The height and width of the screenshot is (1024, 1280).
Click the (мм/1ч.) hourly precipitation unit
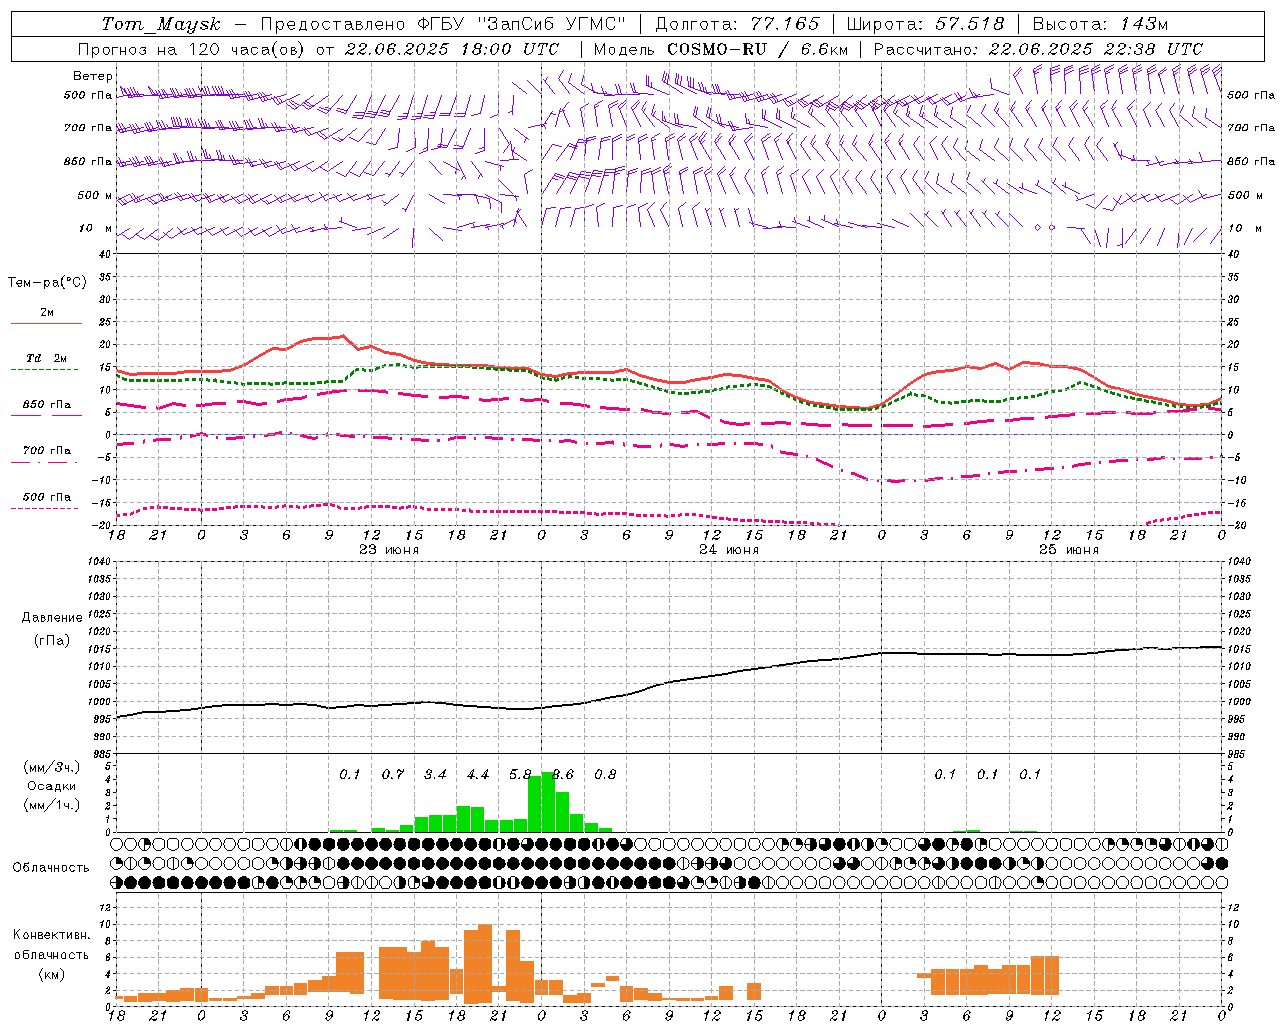52,806
